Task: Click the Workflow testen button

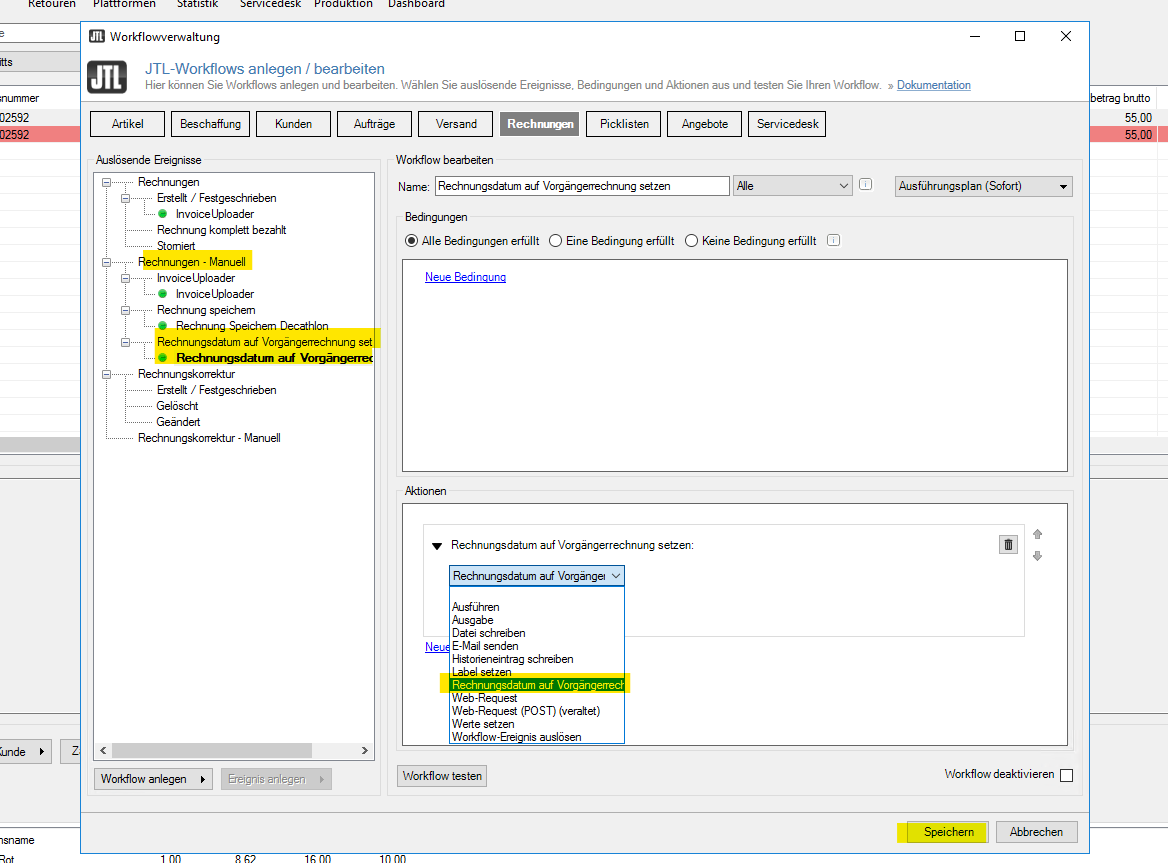Action: point(442,776)
